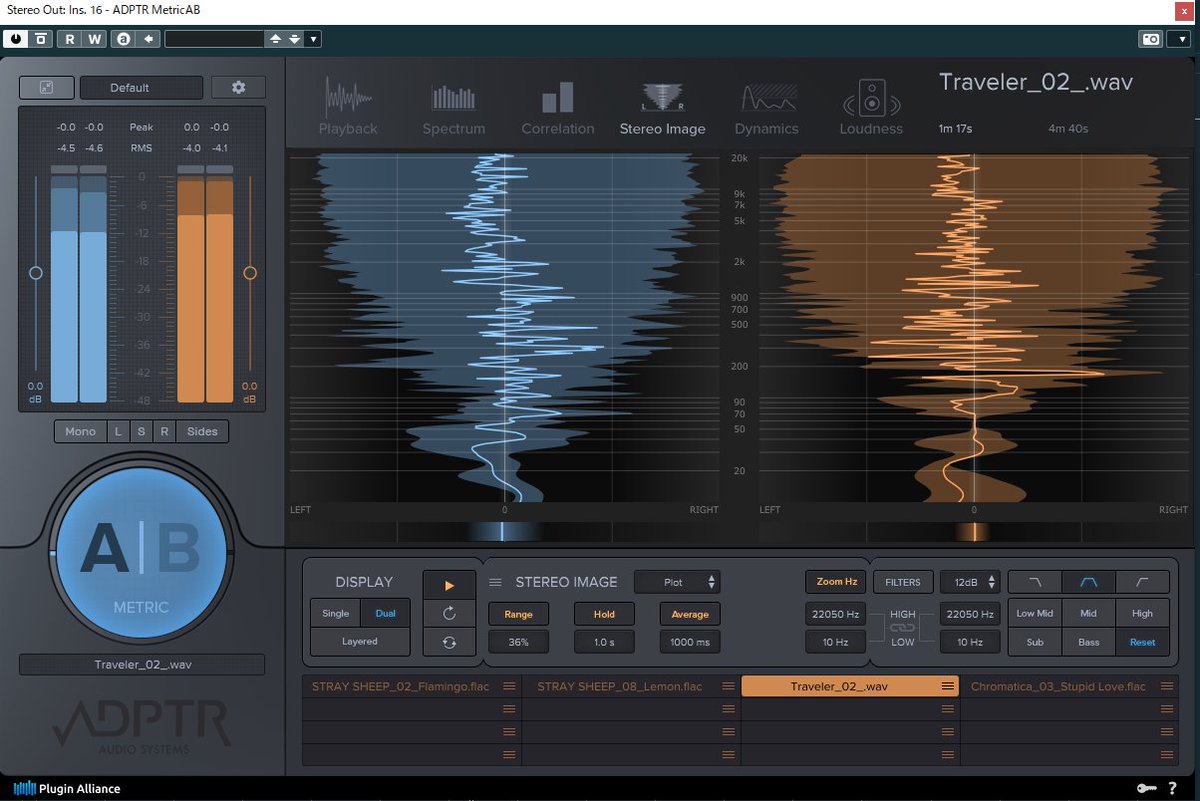The image size is (1200, 801).
Task: Select the low-pass filter shape icon
Action: (x=1035, y=582)
